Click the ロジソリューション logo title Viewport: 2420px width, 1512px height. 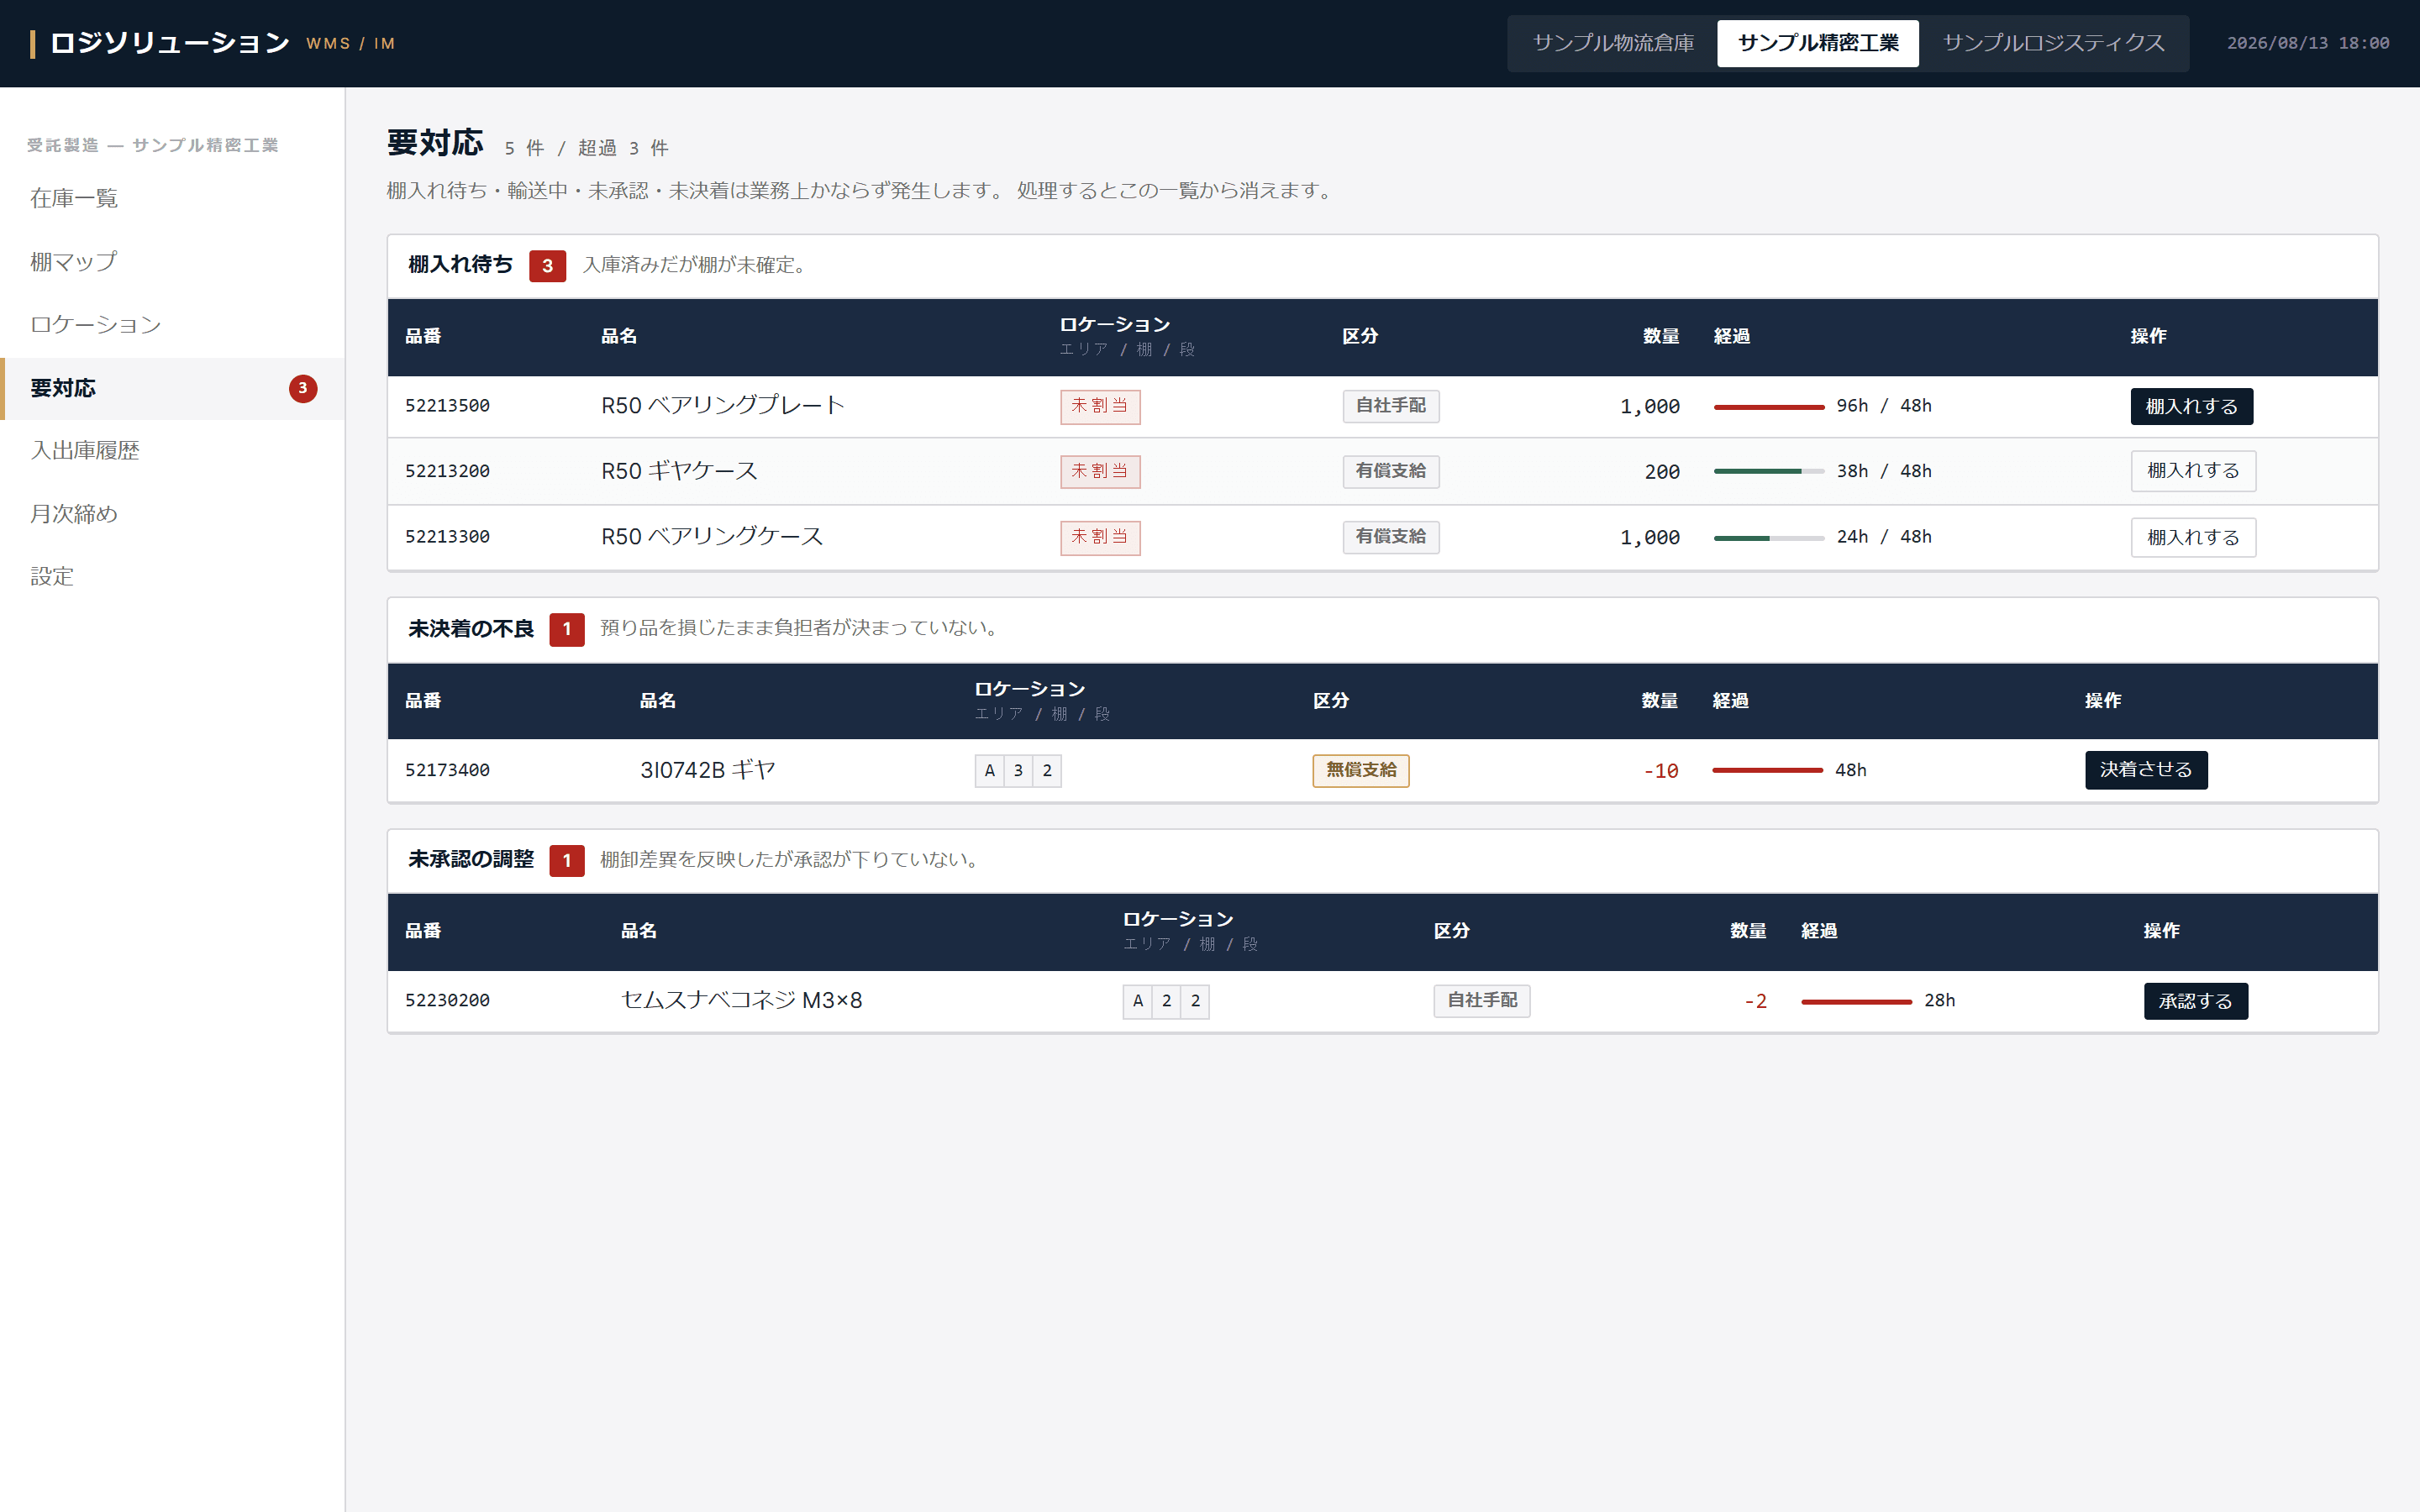[x=169, y=43]
